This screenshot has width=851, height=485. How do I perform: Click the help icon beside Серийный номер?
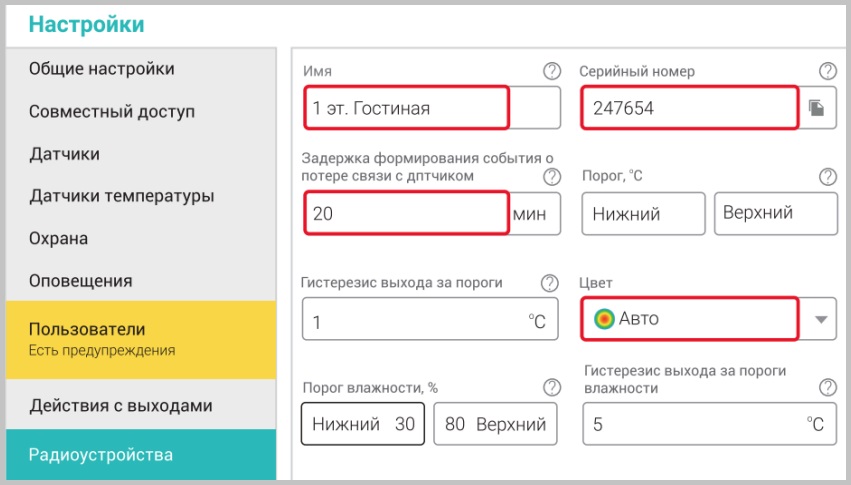[x=827, y=71]
